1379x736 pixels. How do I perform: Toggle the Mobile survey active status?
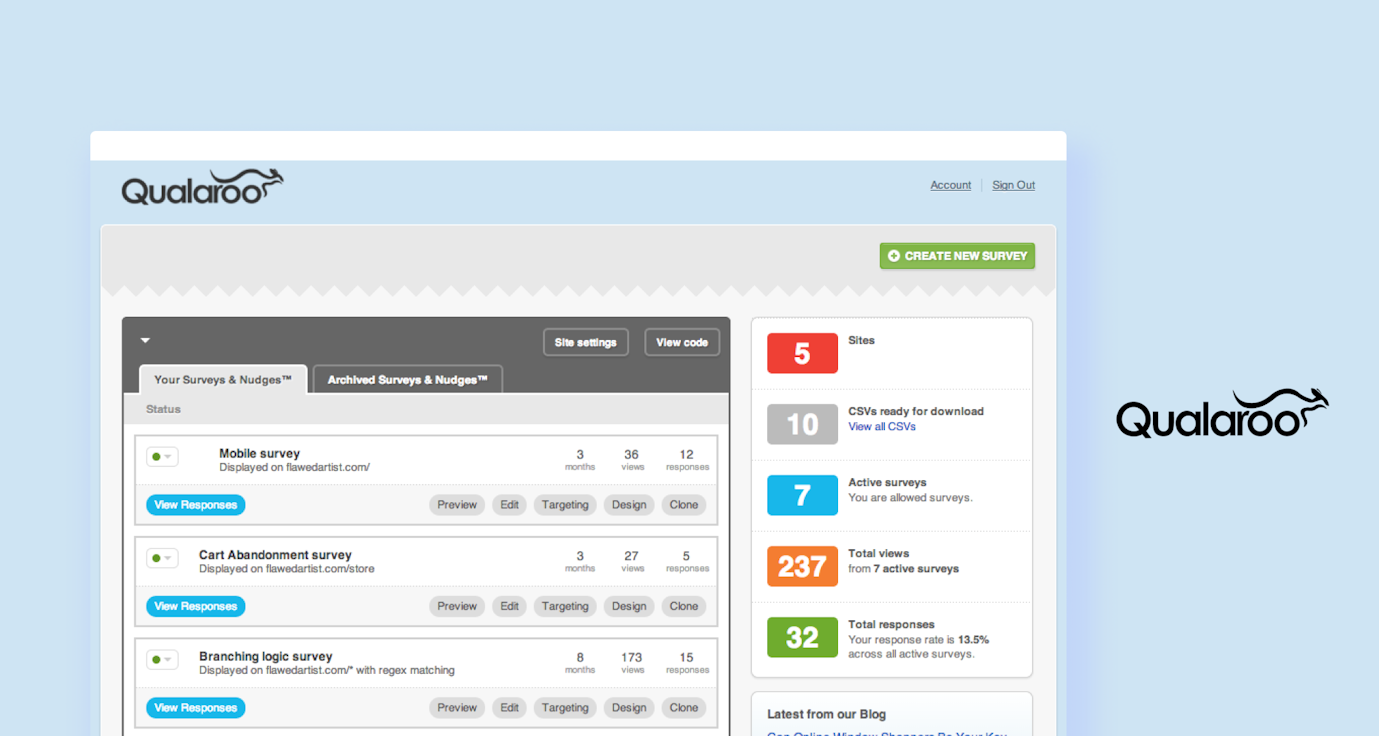pos(162,456)
